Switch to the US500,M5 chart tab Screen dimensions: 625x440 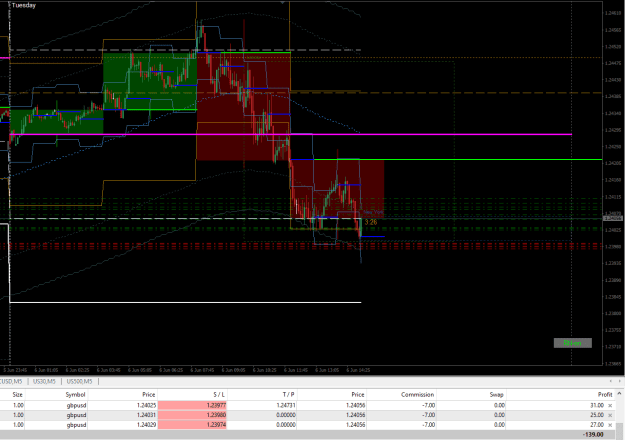pyautogui.click(x=79, y=381)
